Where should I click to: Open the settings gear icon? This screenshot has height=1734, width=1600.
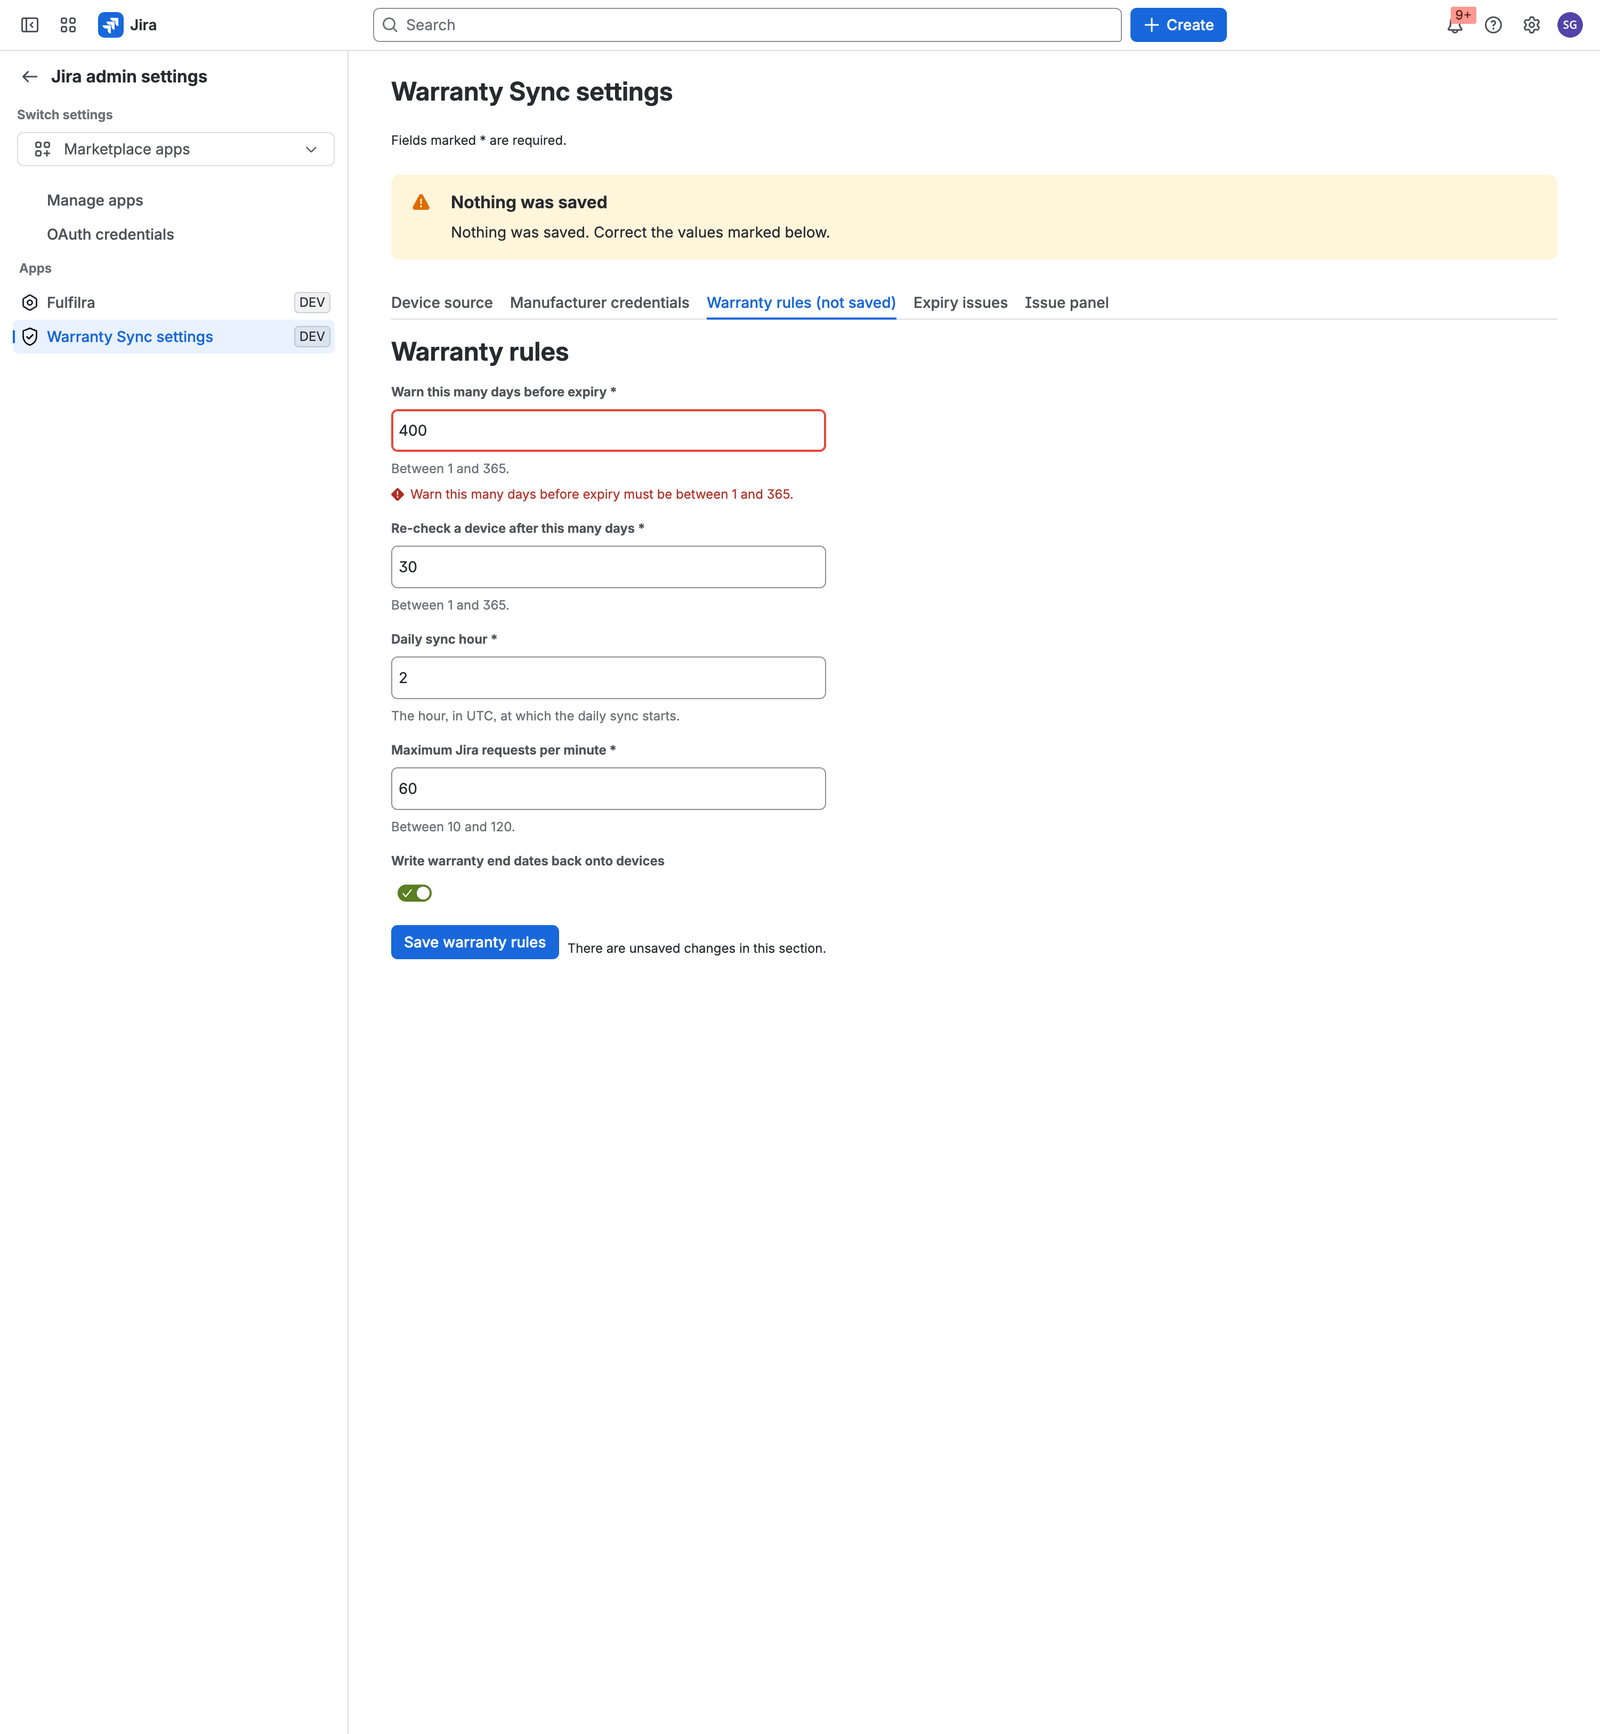click(1531, 25)
